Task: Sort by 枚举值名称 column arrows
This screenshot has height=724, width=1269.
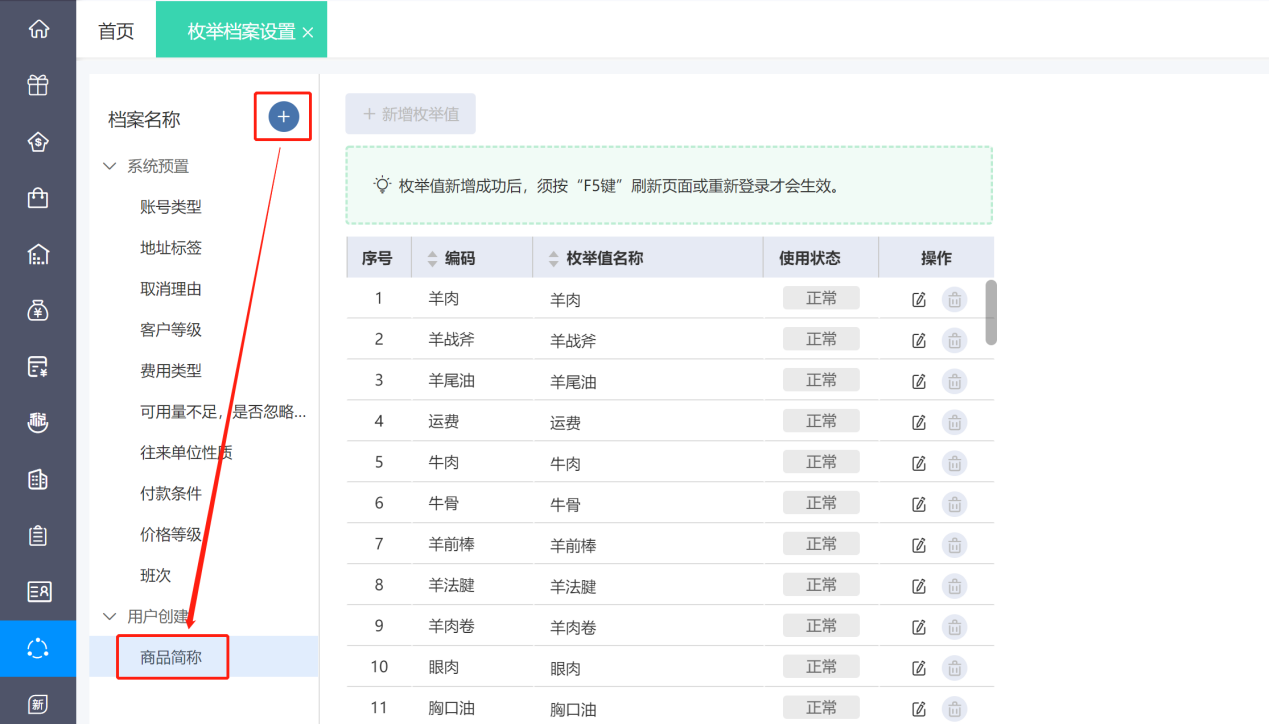Action: click(554, 258)
